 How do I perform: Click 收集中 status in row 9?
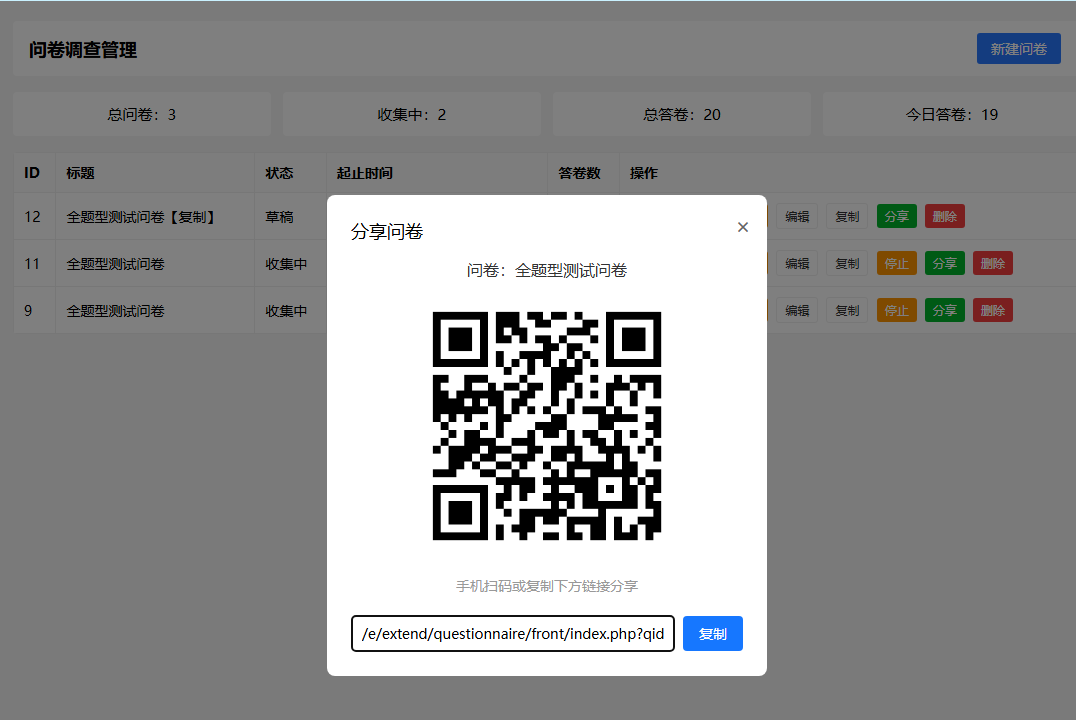click(x=286, y=311)
